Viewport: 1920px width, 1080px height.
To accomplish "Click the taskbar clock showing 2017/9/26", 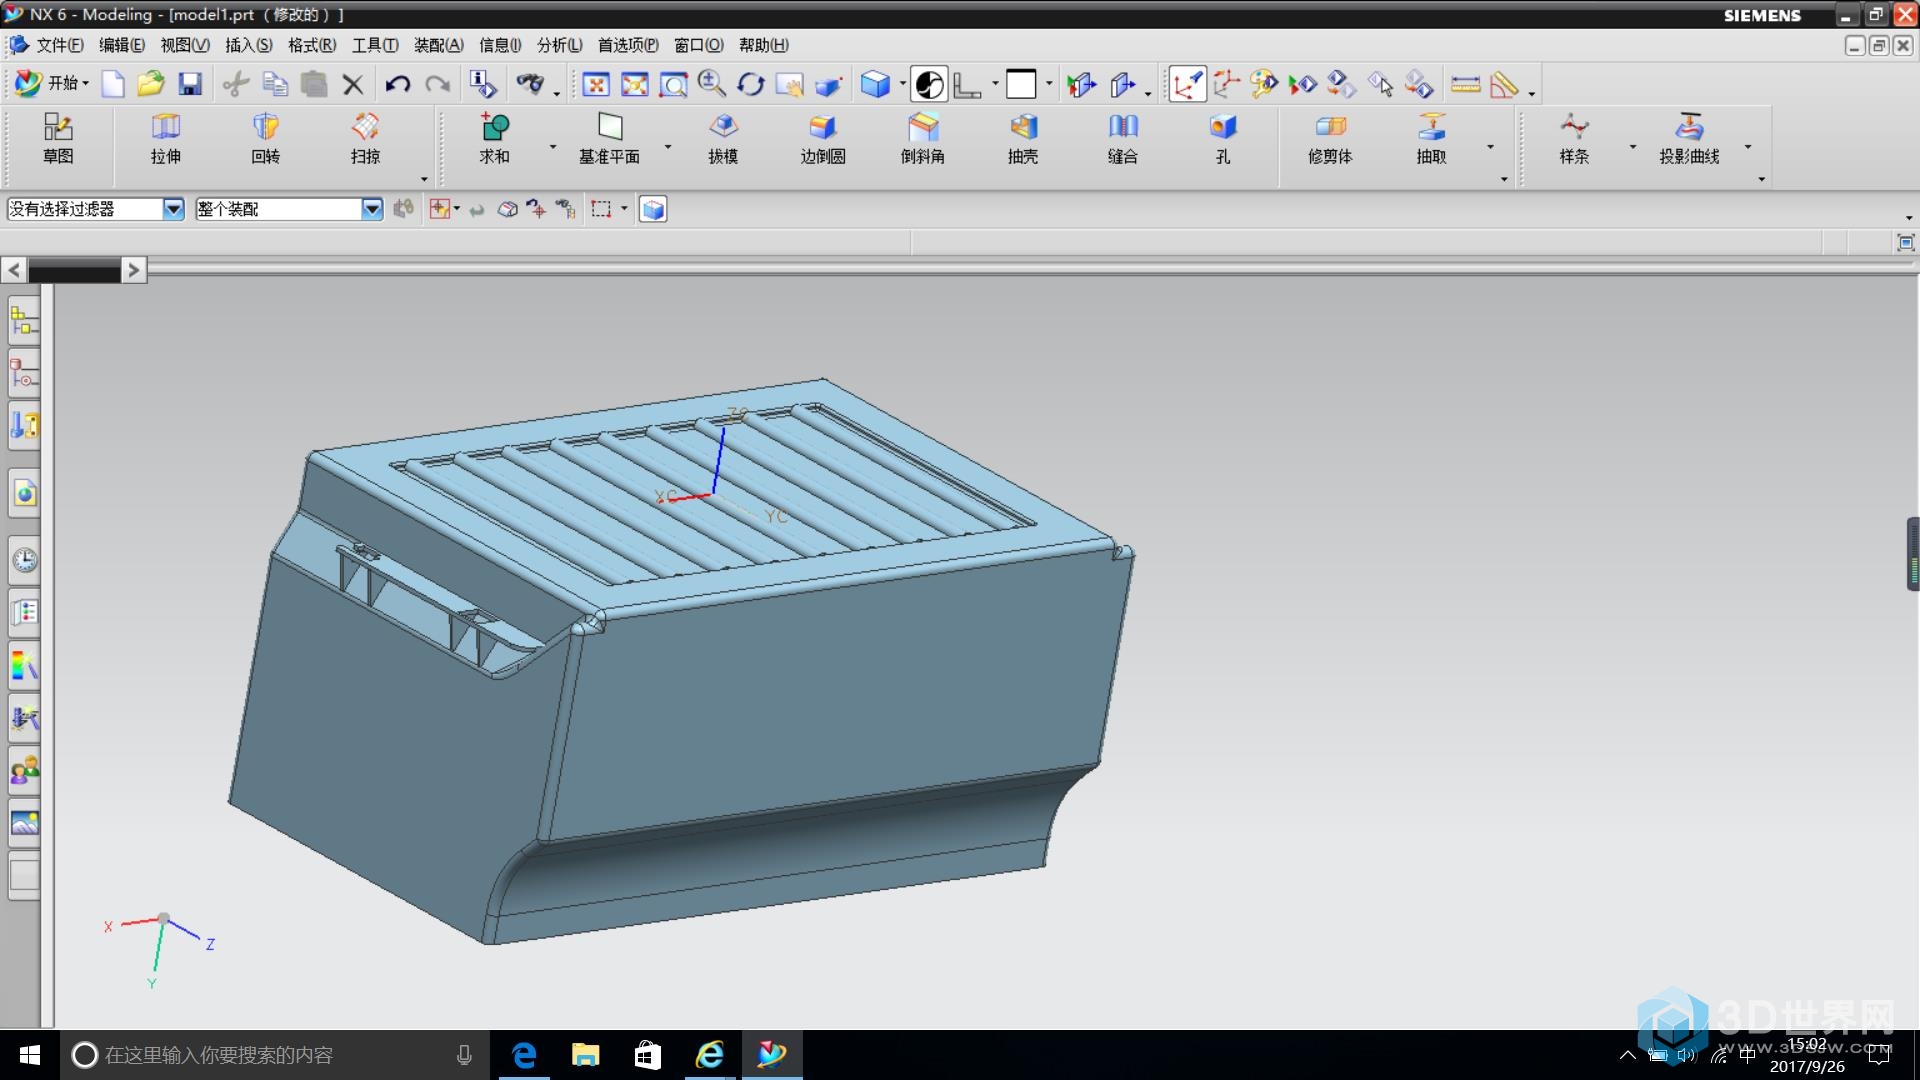I will click(1807, 1055).
